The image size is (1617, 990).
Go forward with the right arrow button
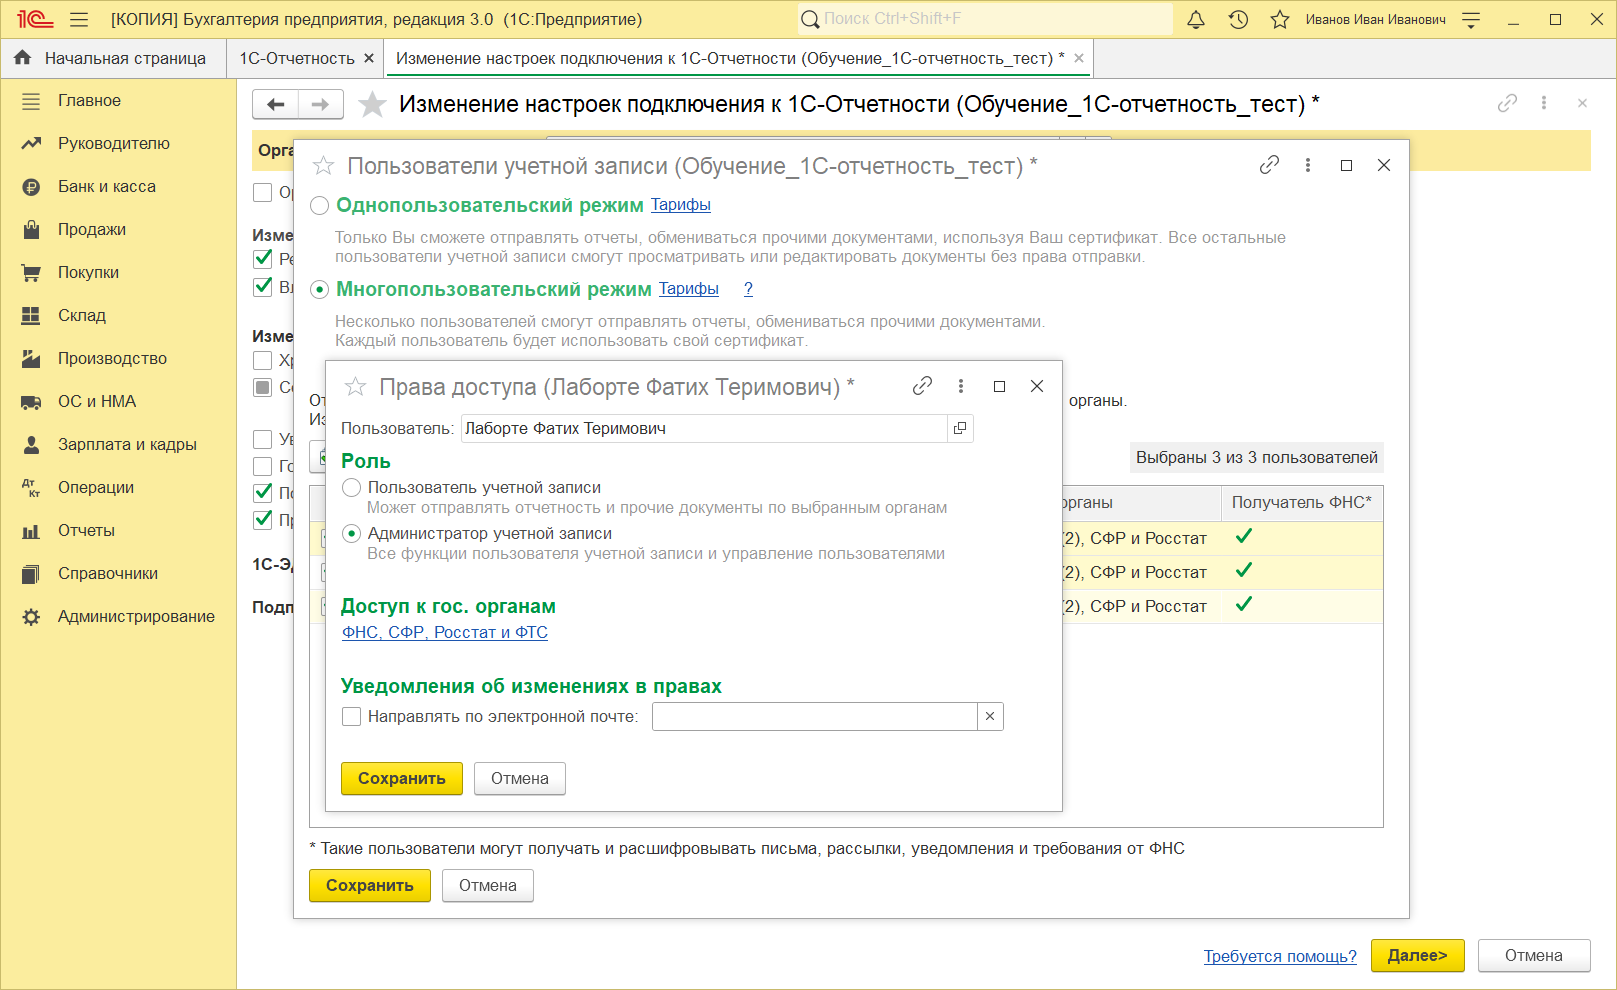point(321,104)
